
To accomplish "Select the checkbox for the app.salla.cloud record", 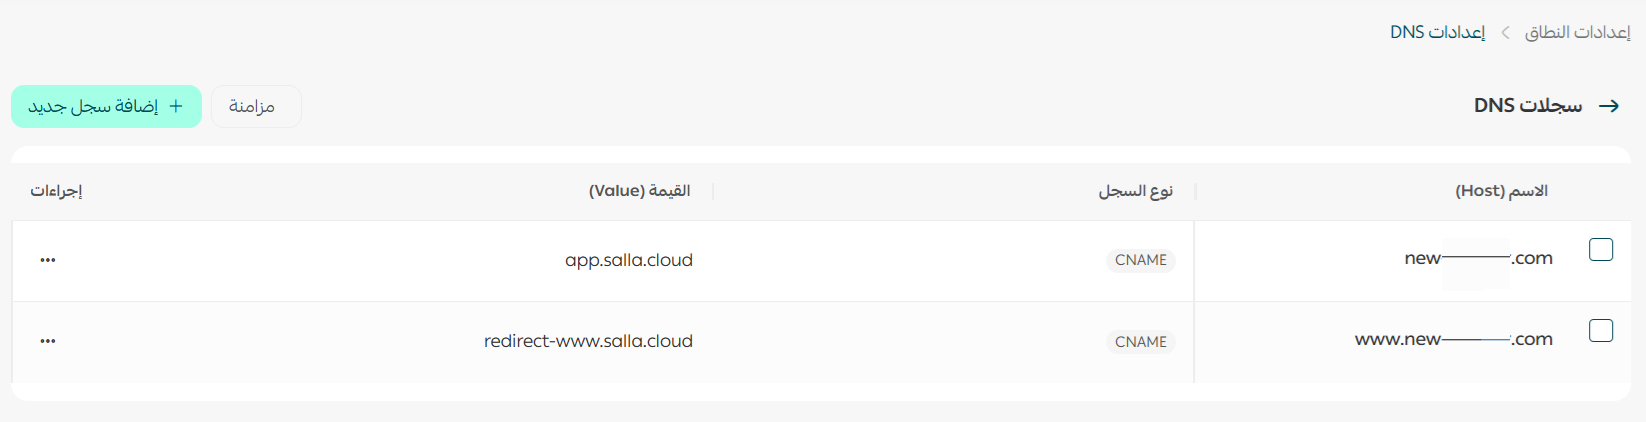I will [x=1601, y=249].
